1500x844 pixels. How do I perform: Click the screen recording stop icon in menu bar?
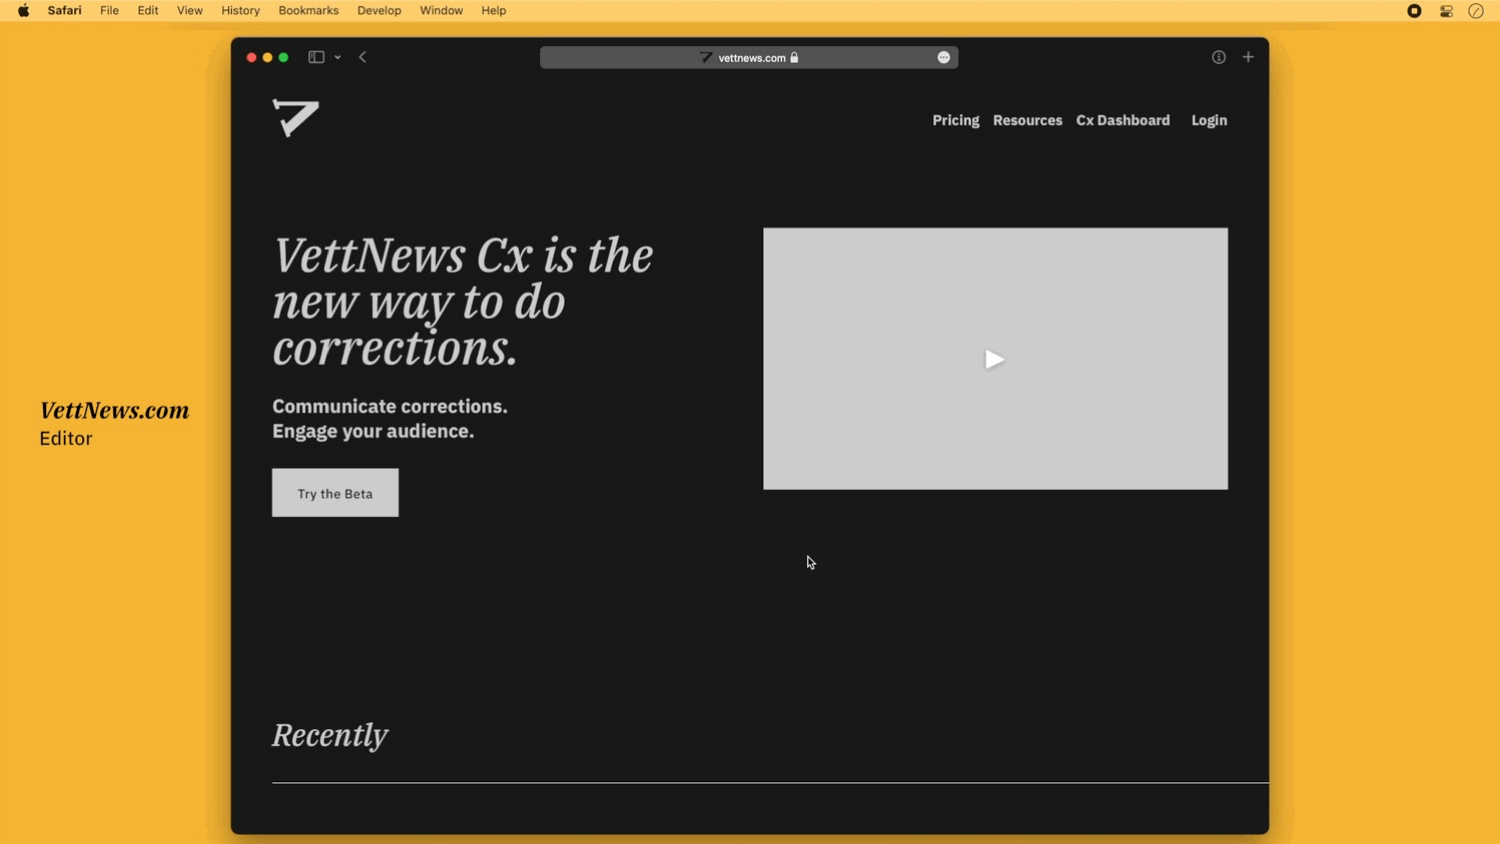(1414, 11)
